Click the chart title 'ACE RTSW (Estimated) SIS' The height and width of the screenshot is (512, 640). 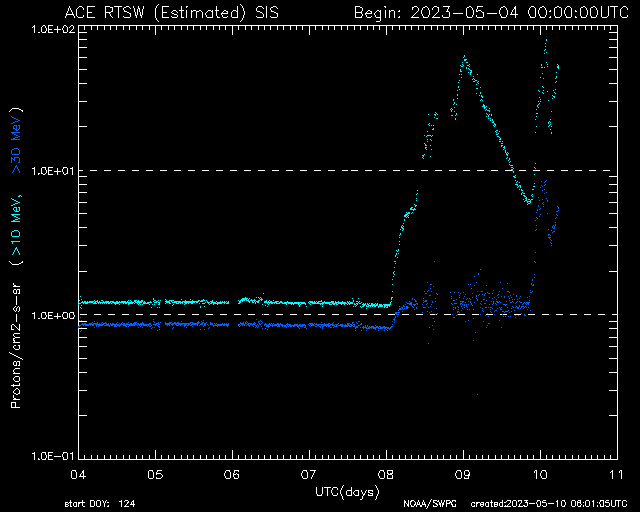(x=172, y=13)
